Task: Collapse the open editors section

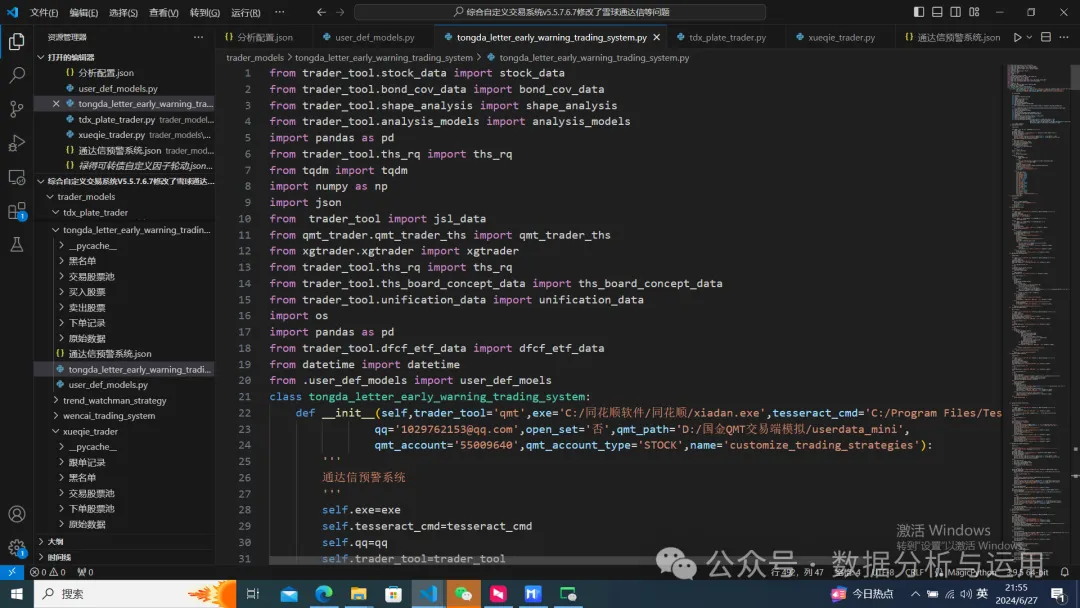Action: pos(41,57)
